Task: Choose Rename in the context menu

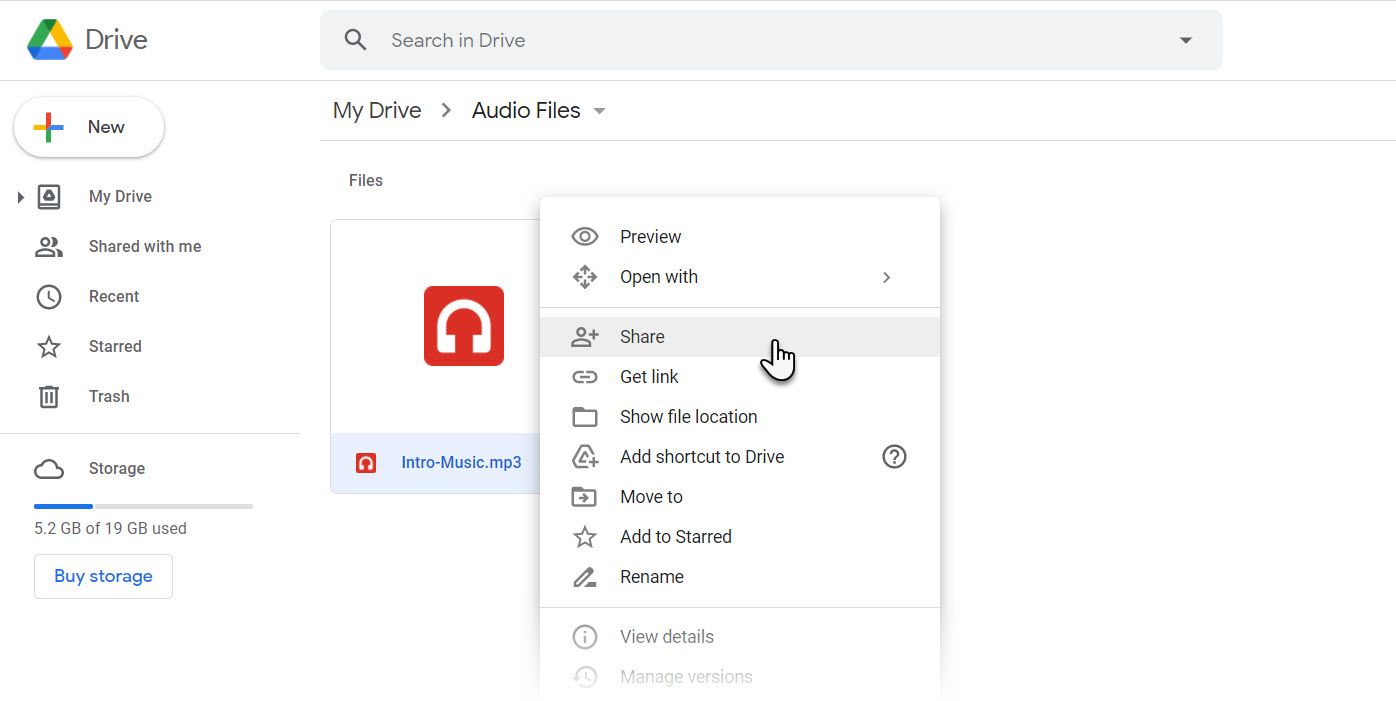Action: (x=652, y=576)
